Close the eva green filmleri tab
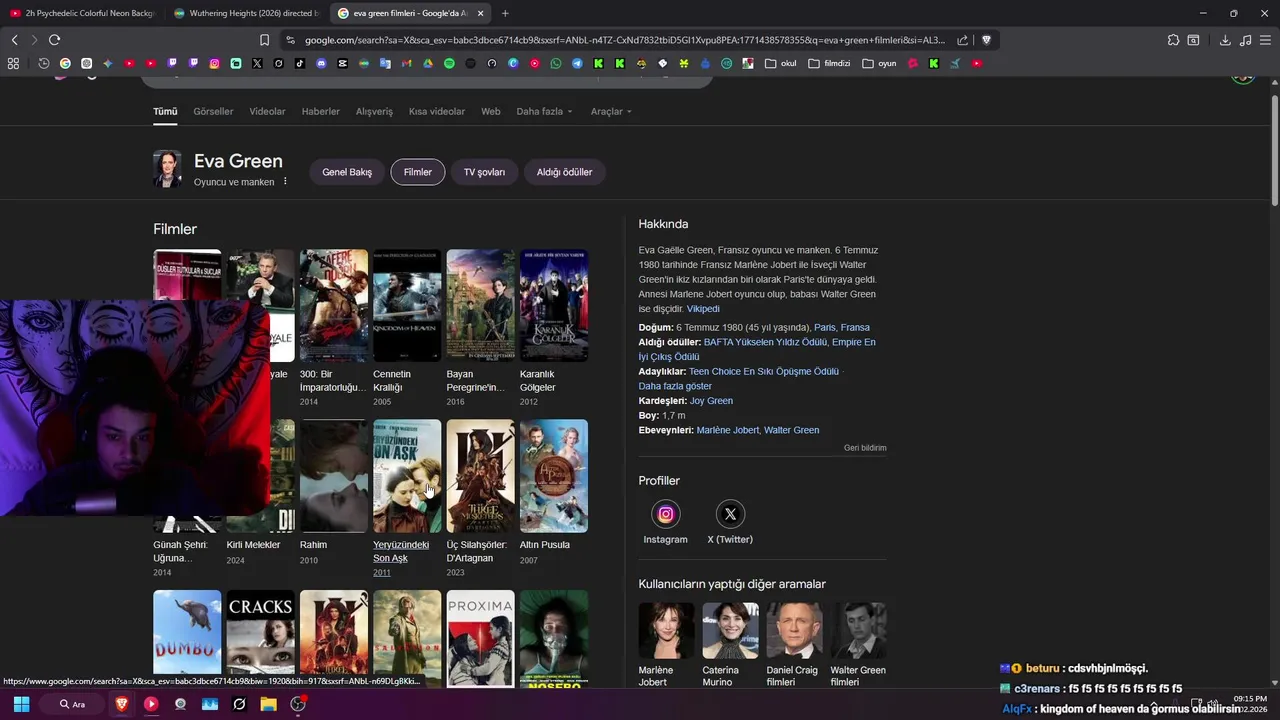 coord(480,13)
